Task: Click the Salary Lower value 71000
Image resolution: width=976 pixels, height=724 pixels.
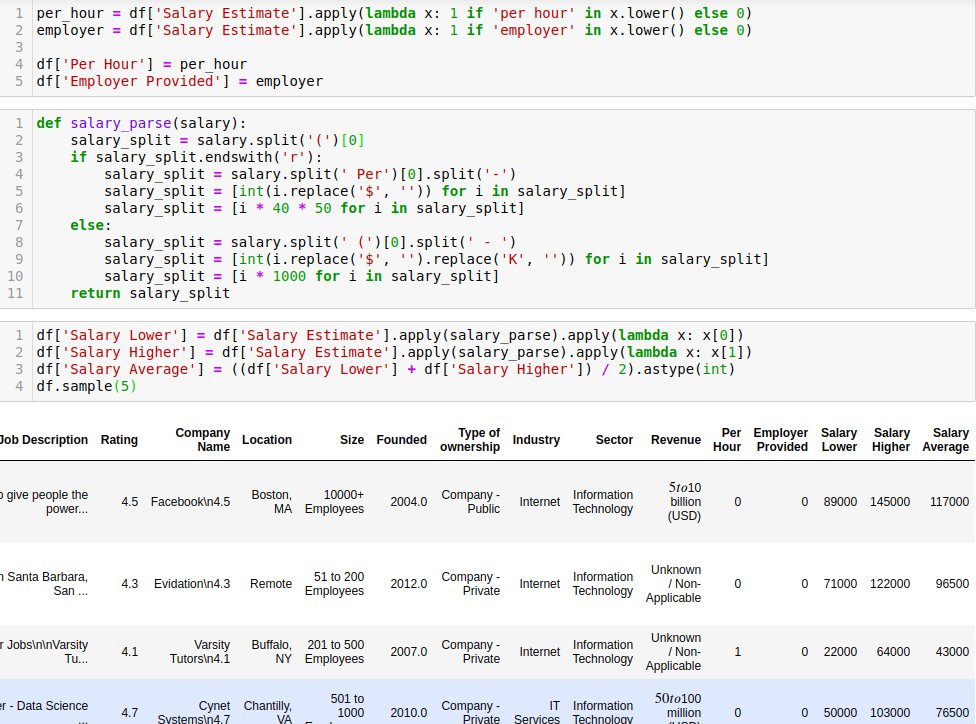Action: pyautogui.click(x=840, y=584)
